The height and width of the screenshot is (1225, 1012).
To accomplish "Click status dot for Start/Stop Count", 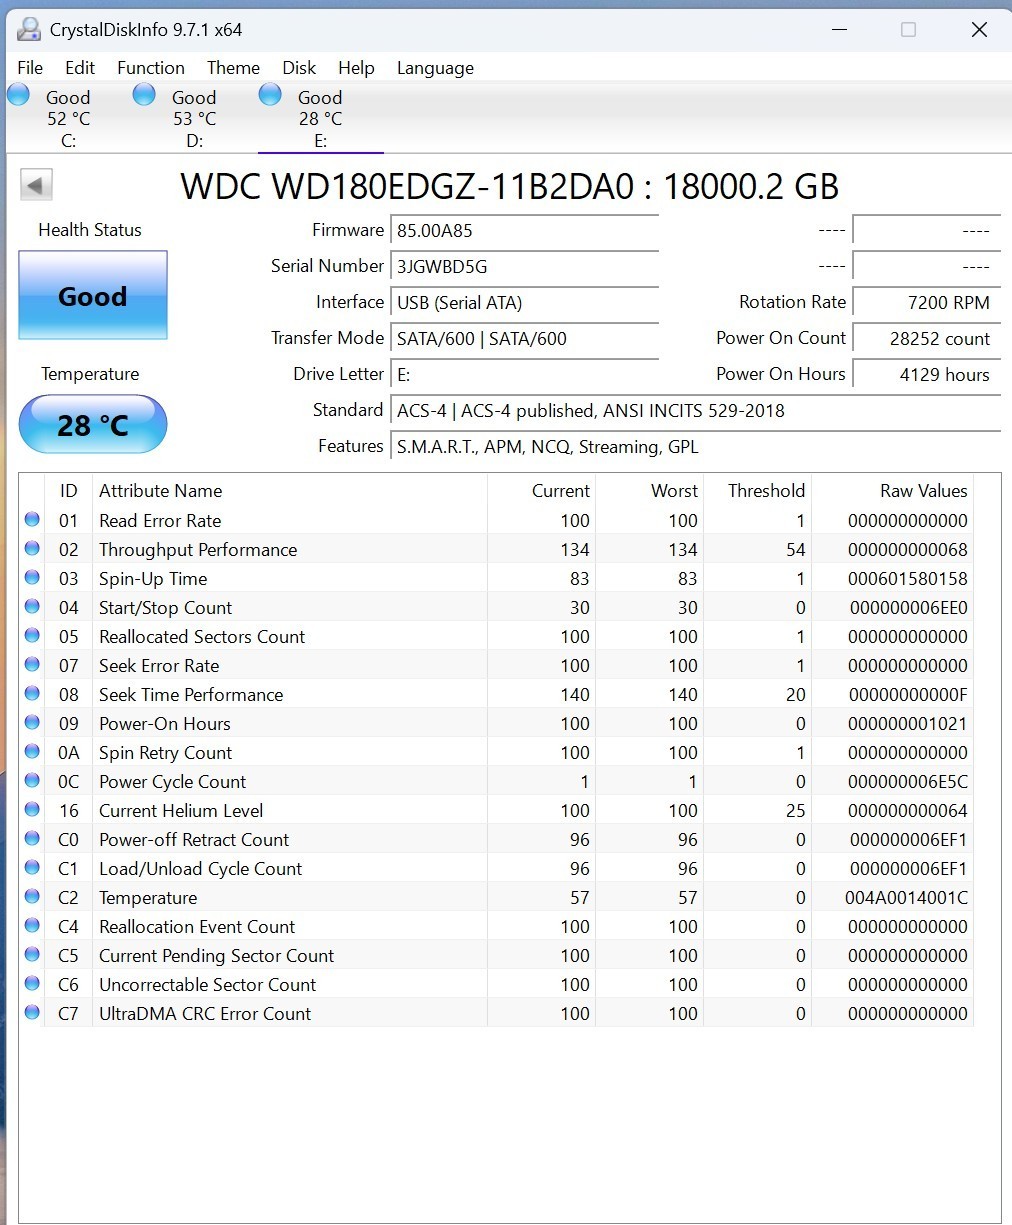I will pyautogui.click(x=32, y=607).
